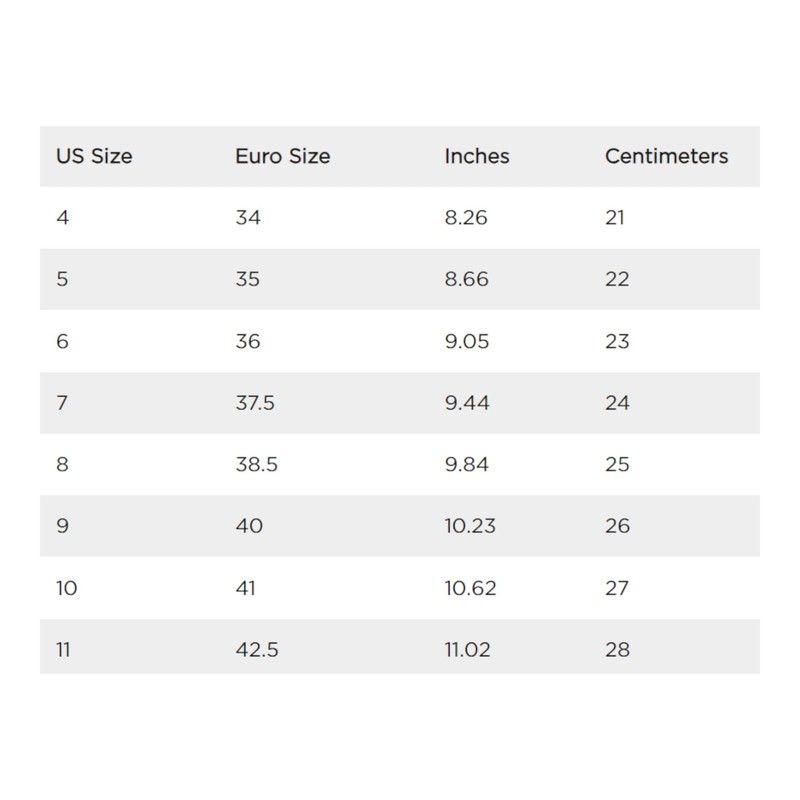The height and width of the screenshot is (800, 800).
Task: Click the 23 centimeters value
Action: click(617, 341)
